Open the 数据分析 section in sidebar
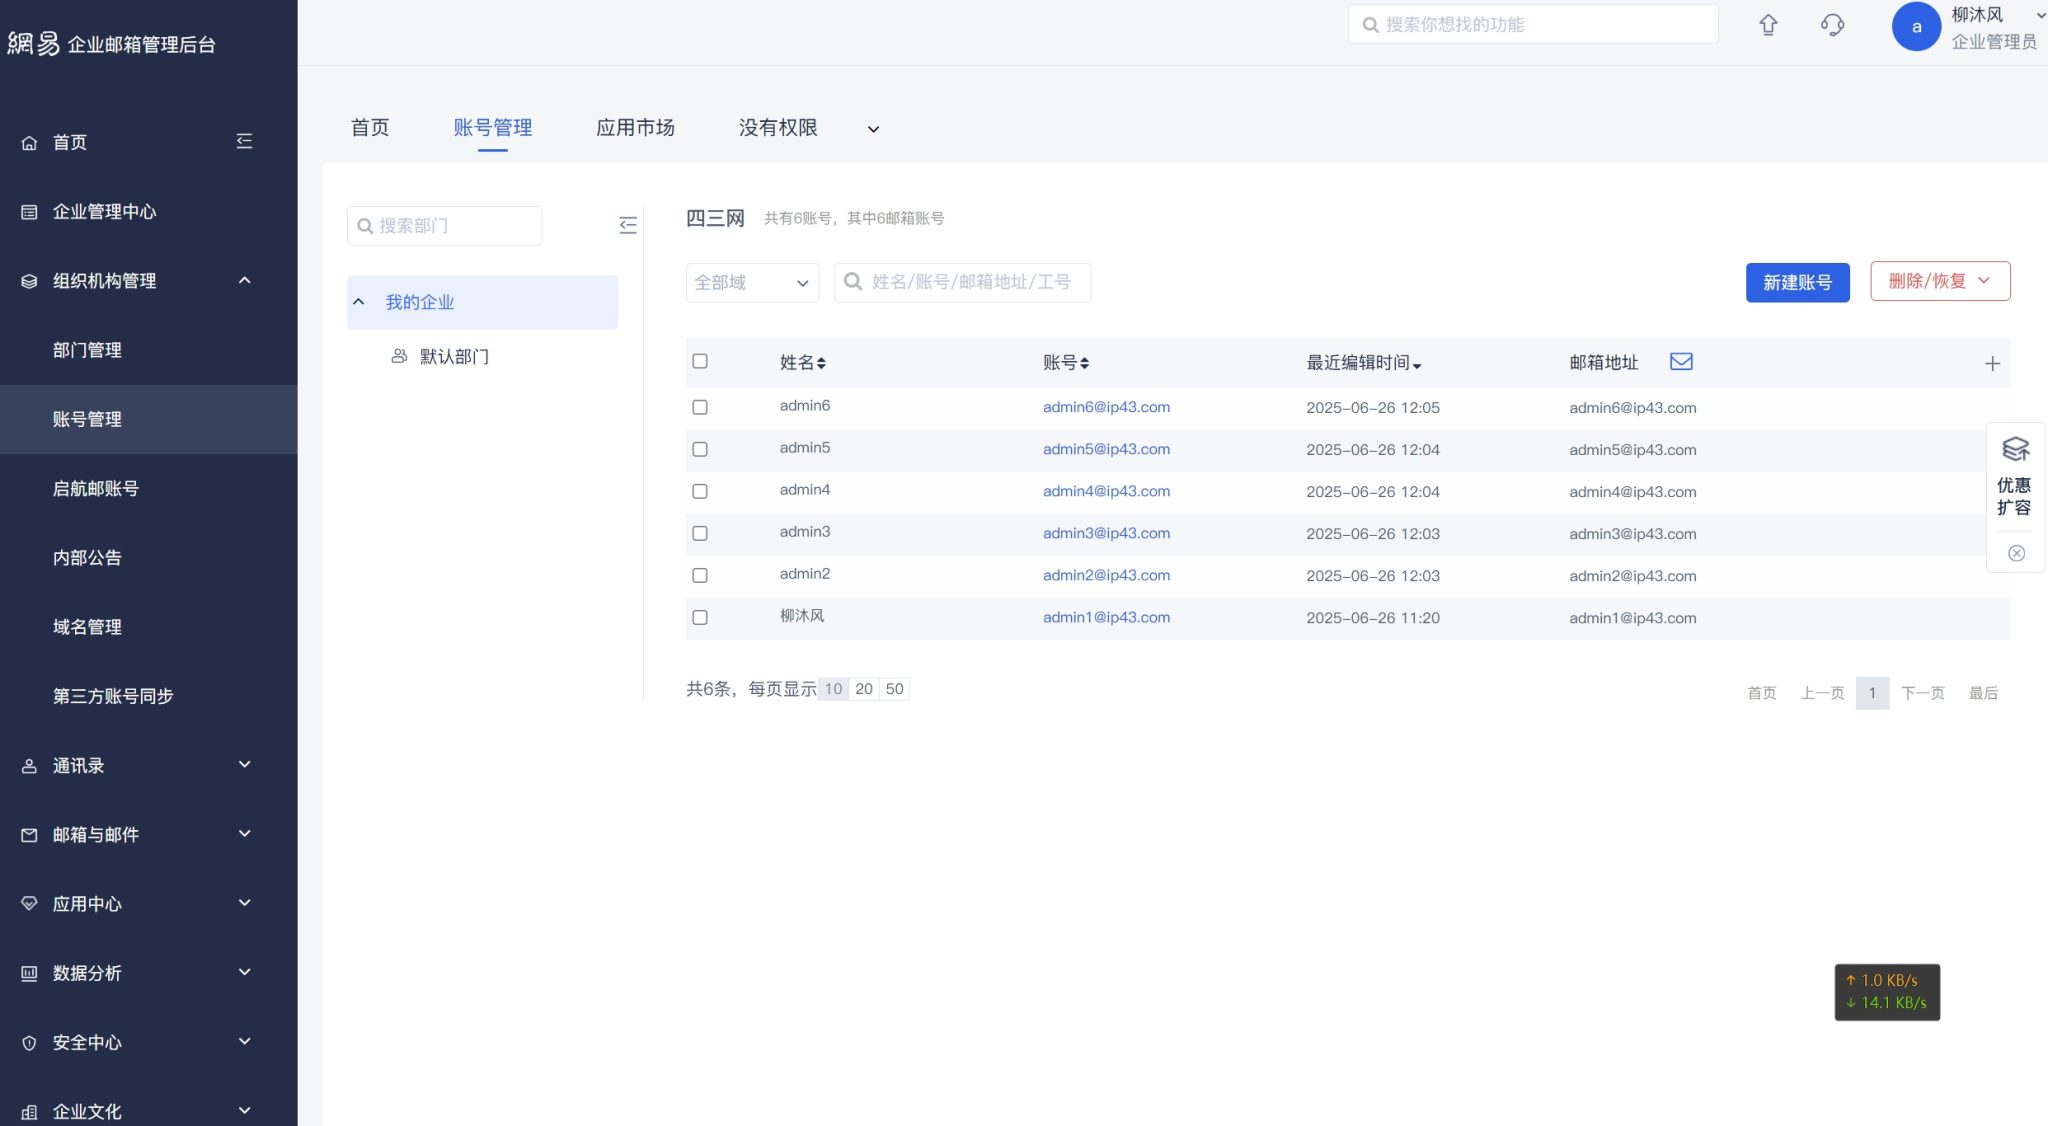The image size is (2048, 1126). click(88, 972)
